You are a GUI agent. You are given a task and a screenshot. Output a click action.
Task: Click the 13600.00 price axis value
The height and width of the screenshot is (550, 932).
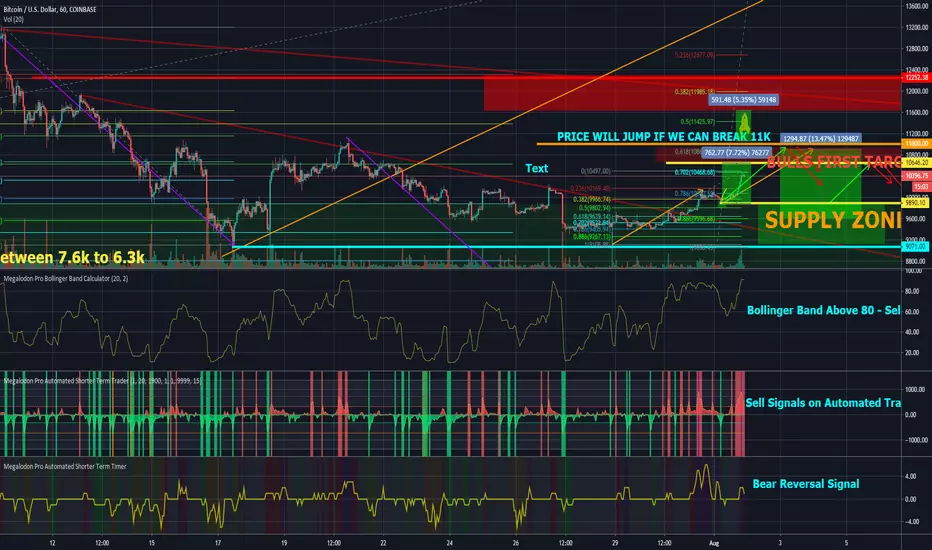917,6
